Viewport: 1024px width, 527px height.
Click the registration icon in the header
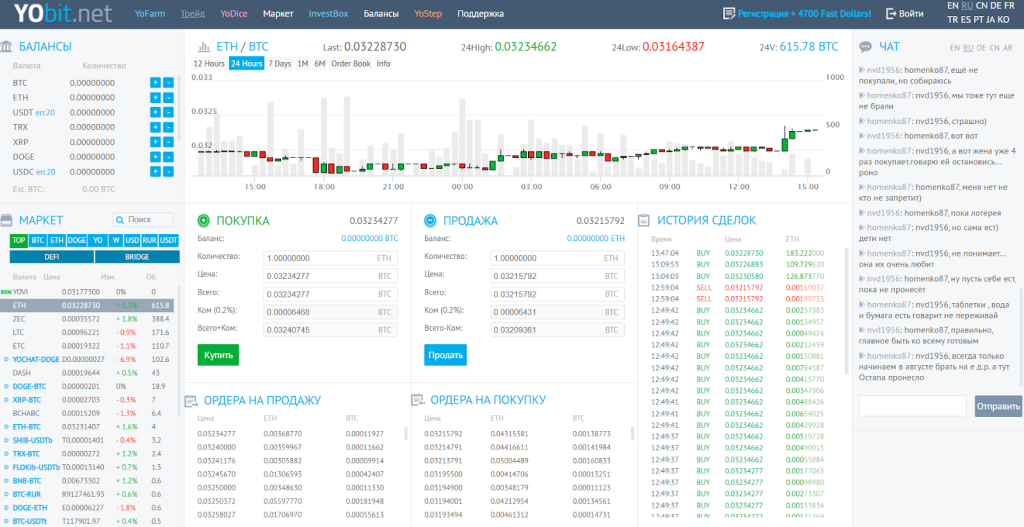(x=729, y=14)
